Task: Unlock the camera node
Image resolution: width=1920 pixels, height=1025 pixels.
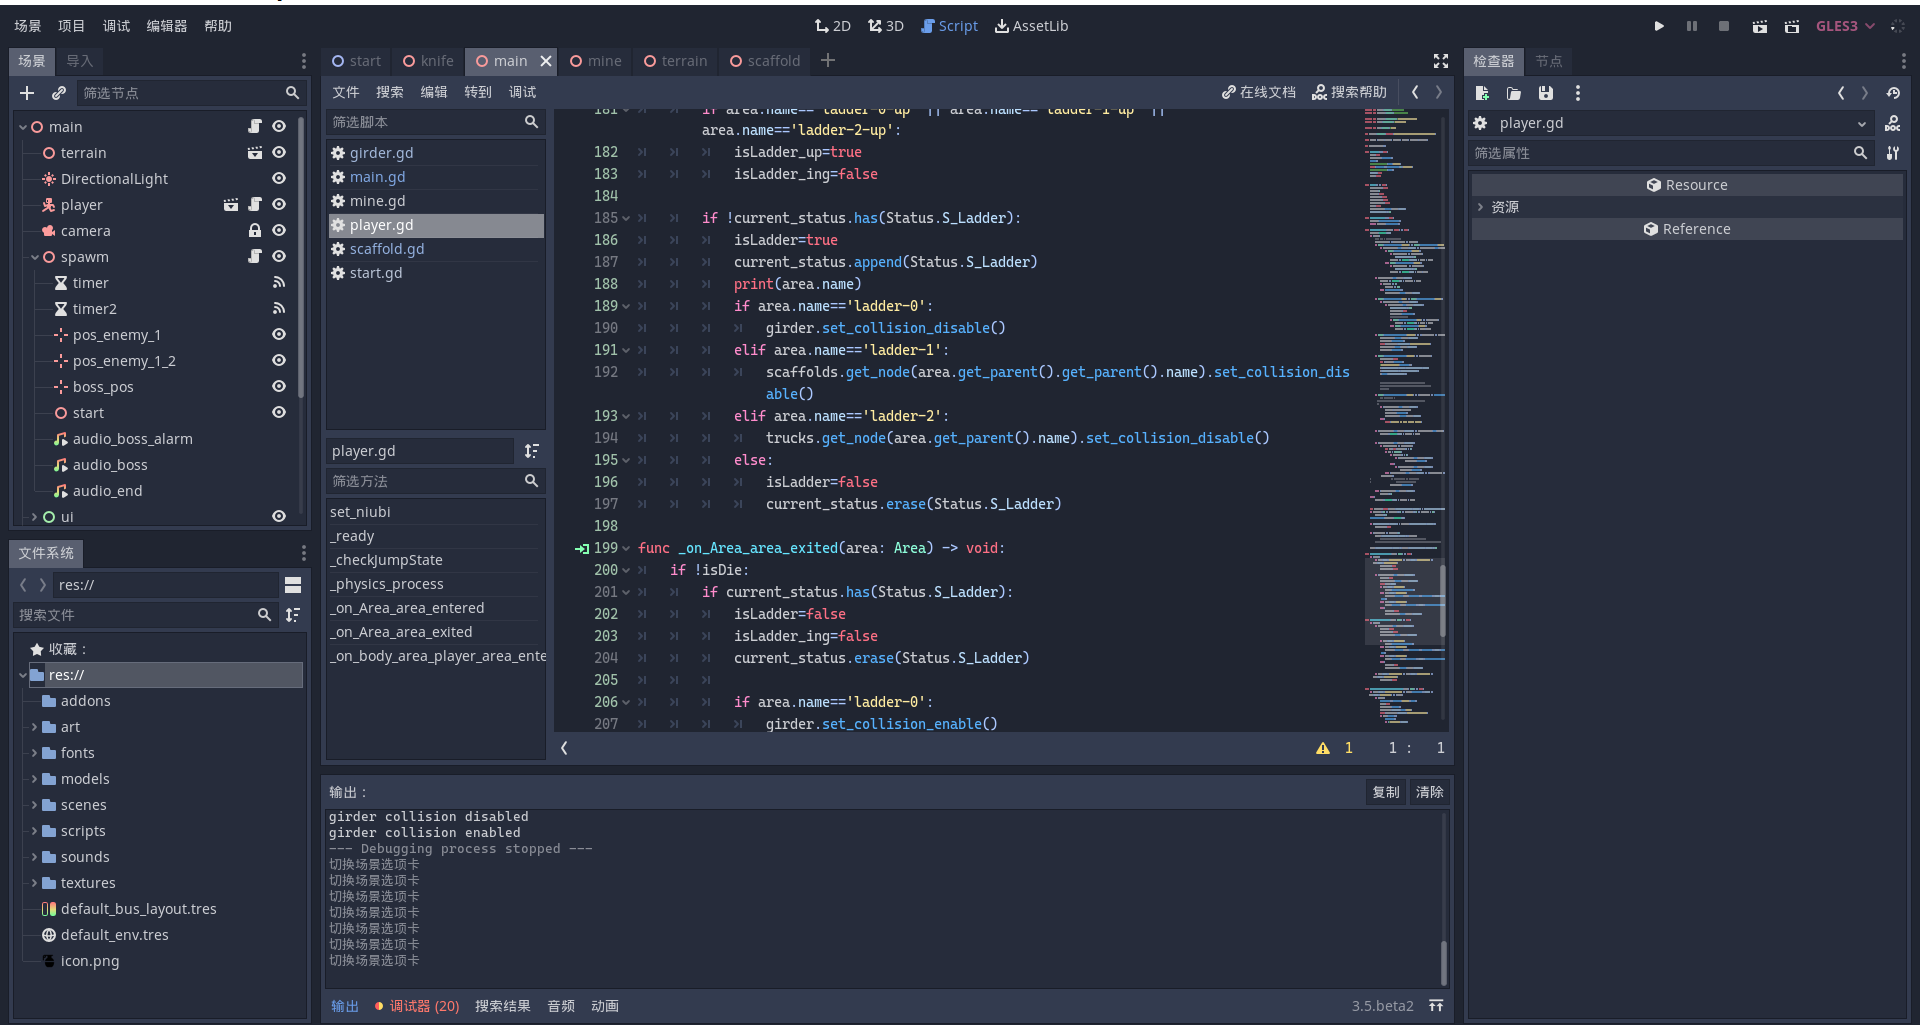Action: point(255,231)
